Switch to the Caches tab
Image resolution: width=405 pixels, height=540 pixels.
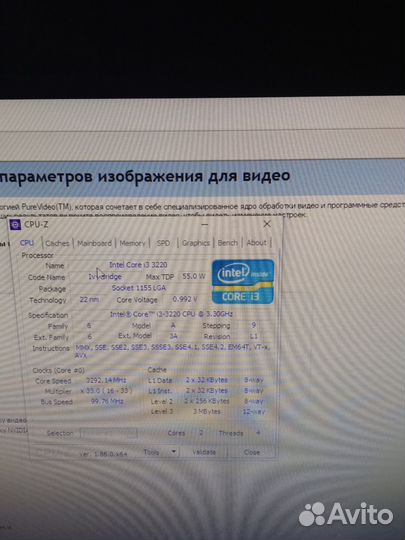(57, 243)
